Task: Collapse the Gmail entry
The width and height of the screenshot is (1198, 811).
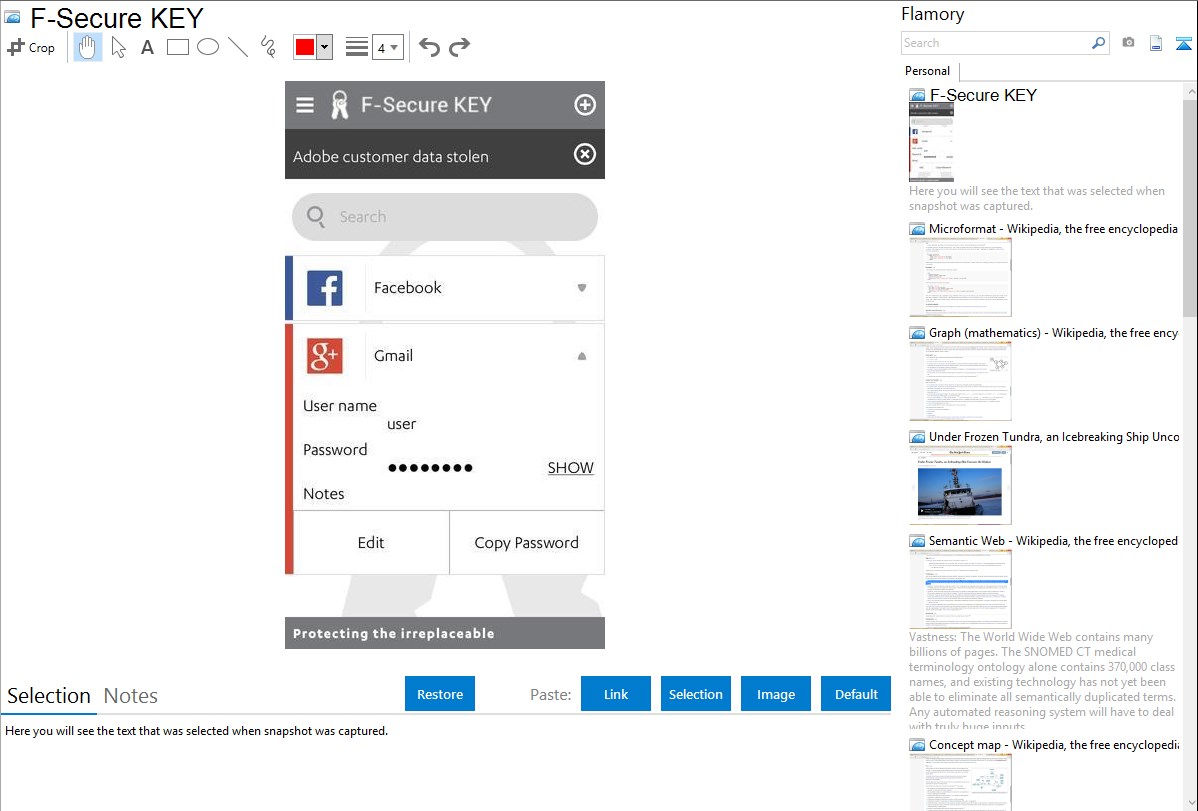Action: point(581,356)
